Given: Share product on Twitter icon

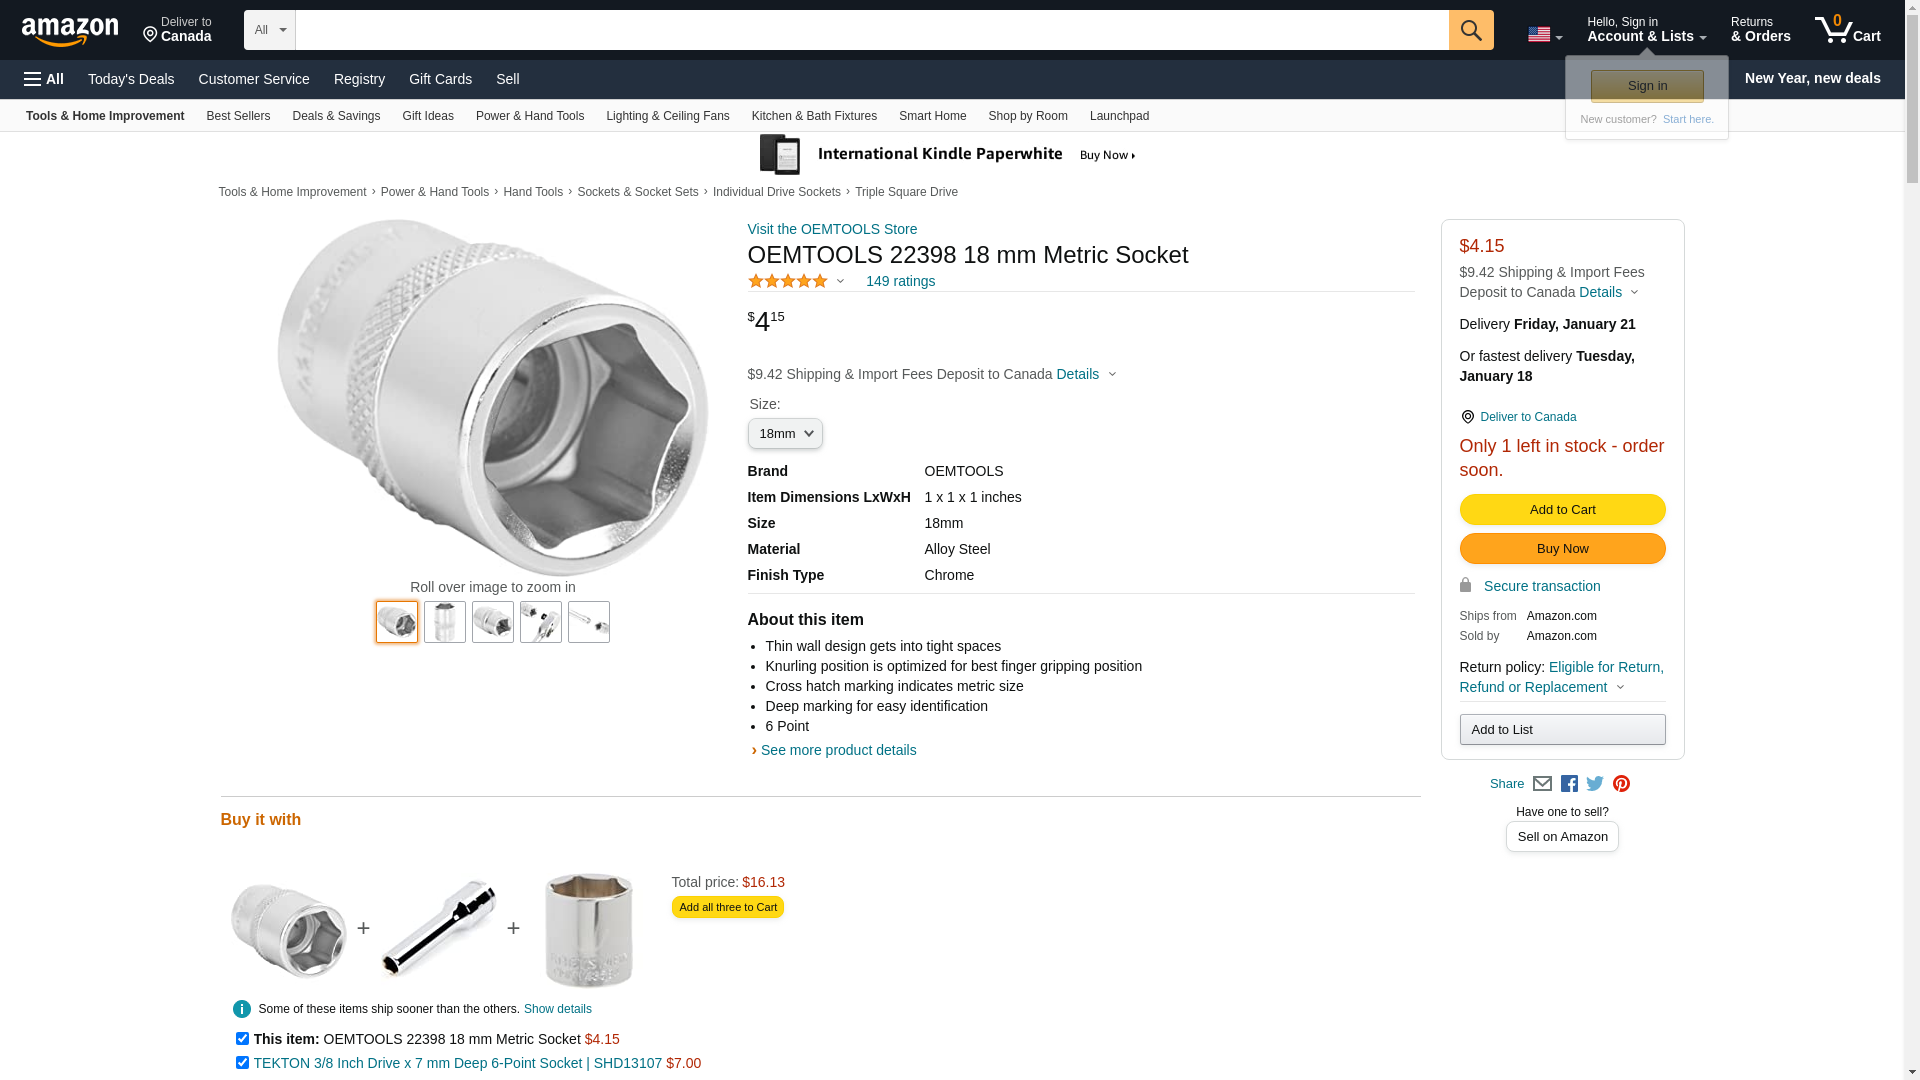Looking at the screenshot, I should click(1595, 784).
